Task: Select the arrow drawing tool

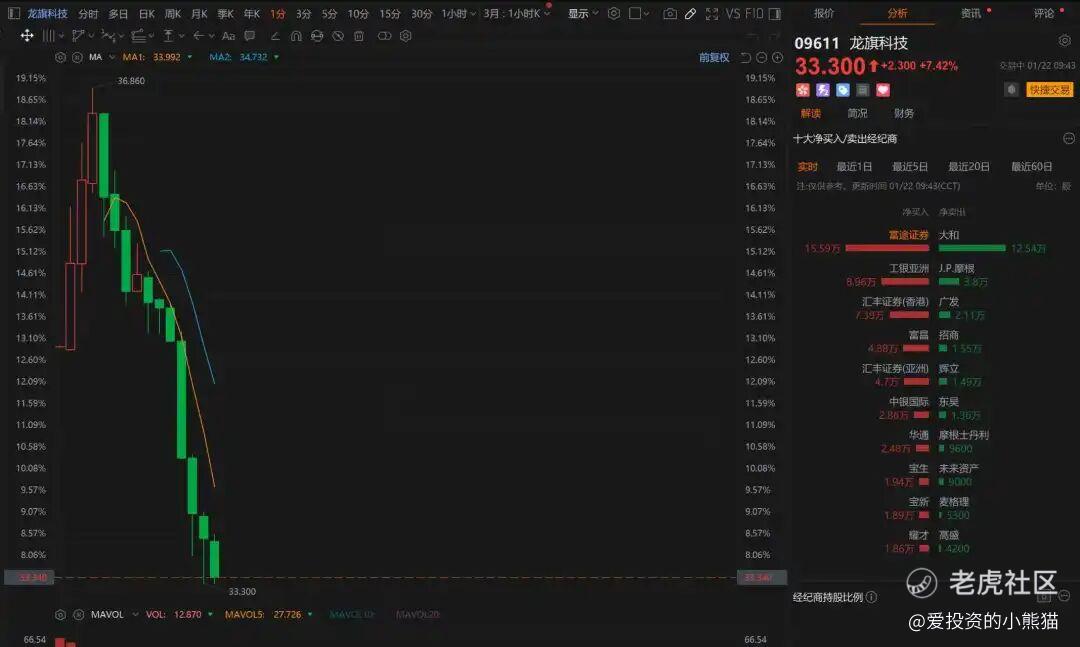Action: 198,36
